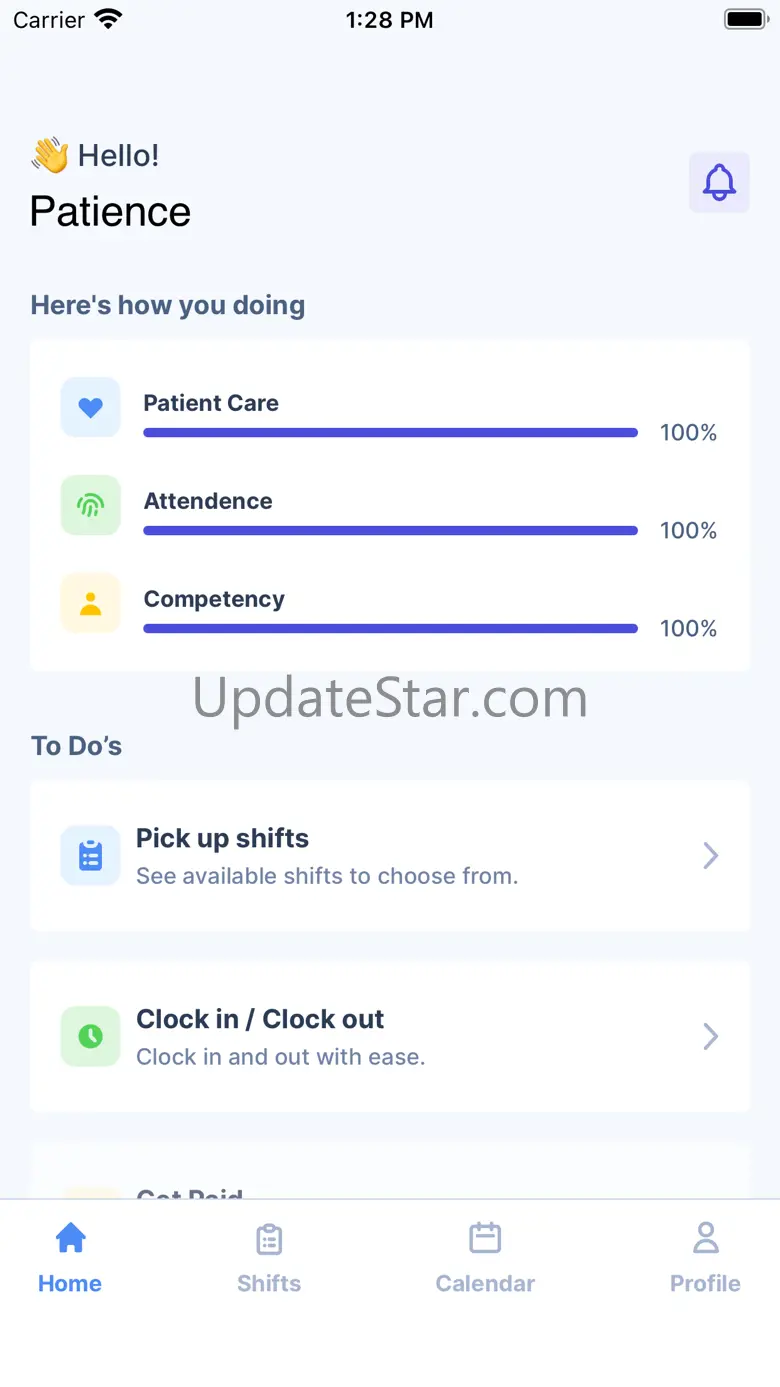Tap the Wi-Fi status icon
Image resolution: width=780 pixels, height=1387 pixels.
pos(106,19)
